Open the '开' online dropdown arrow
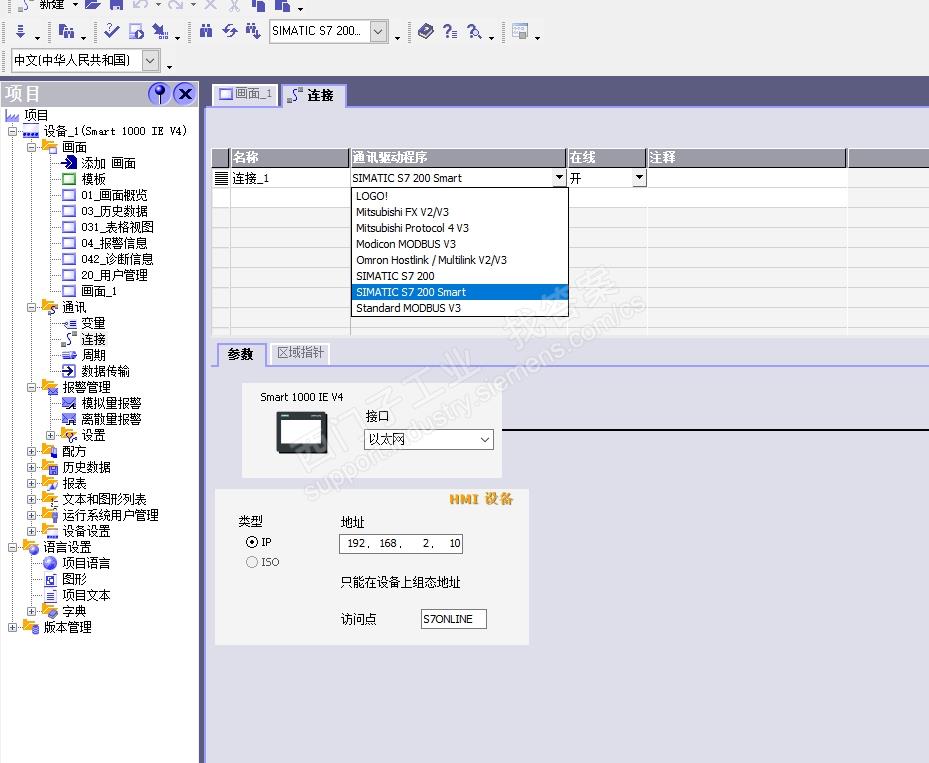Image resolution: width=929 pixels, height=763 pixels. click(x=639, y=178)
